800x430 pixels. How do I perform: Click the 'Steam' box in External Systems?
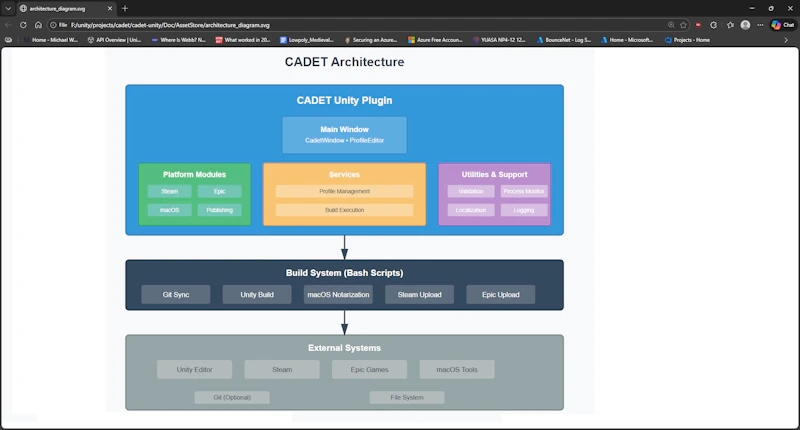pos(282,369)
